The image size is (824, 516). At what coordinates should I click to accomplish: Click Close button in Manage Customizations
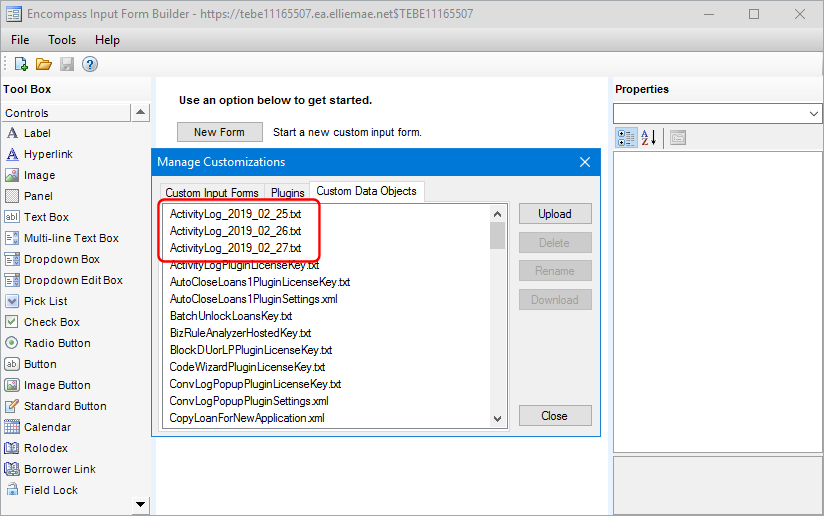coord(555,416)
